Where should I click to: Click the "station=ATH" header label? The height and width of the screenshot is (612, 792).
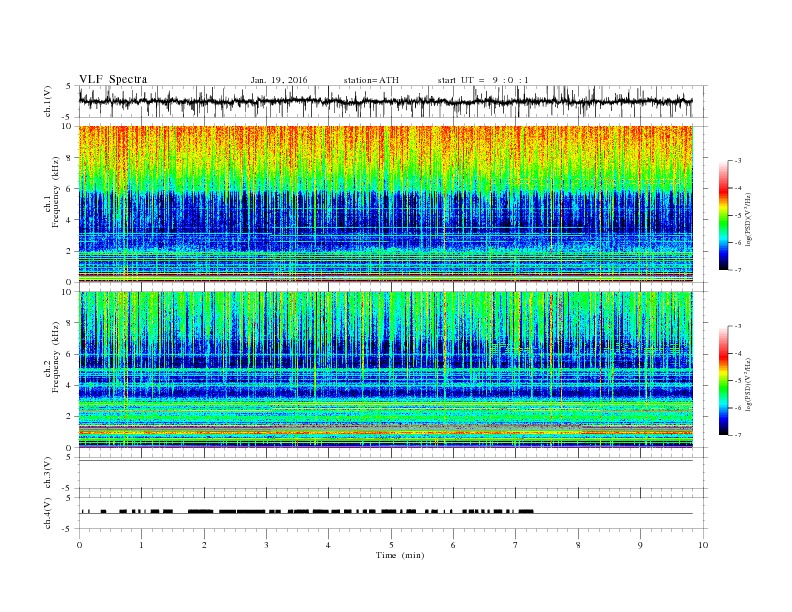pos(371,80)
